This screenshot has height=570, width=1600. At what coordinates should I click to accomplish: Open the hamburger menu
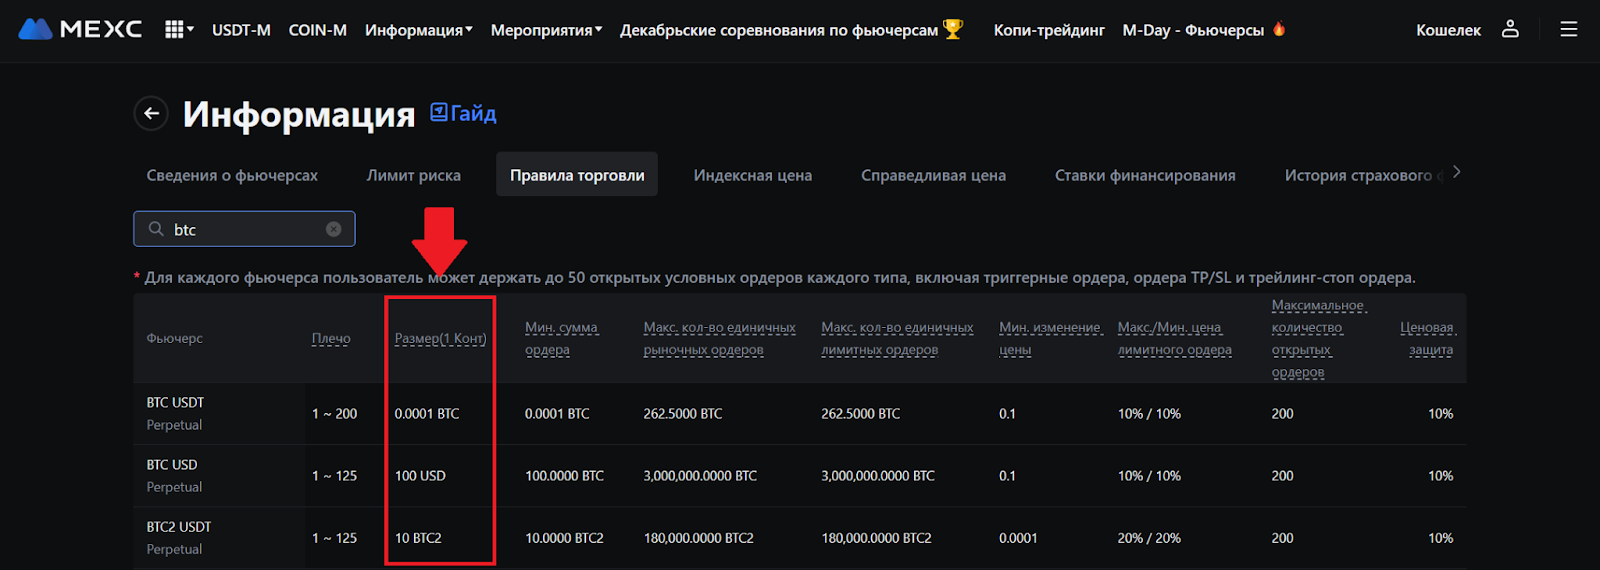pos(1569,29)
